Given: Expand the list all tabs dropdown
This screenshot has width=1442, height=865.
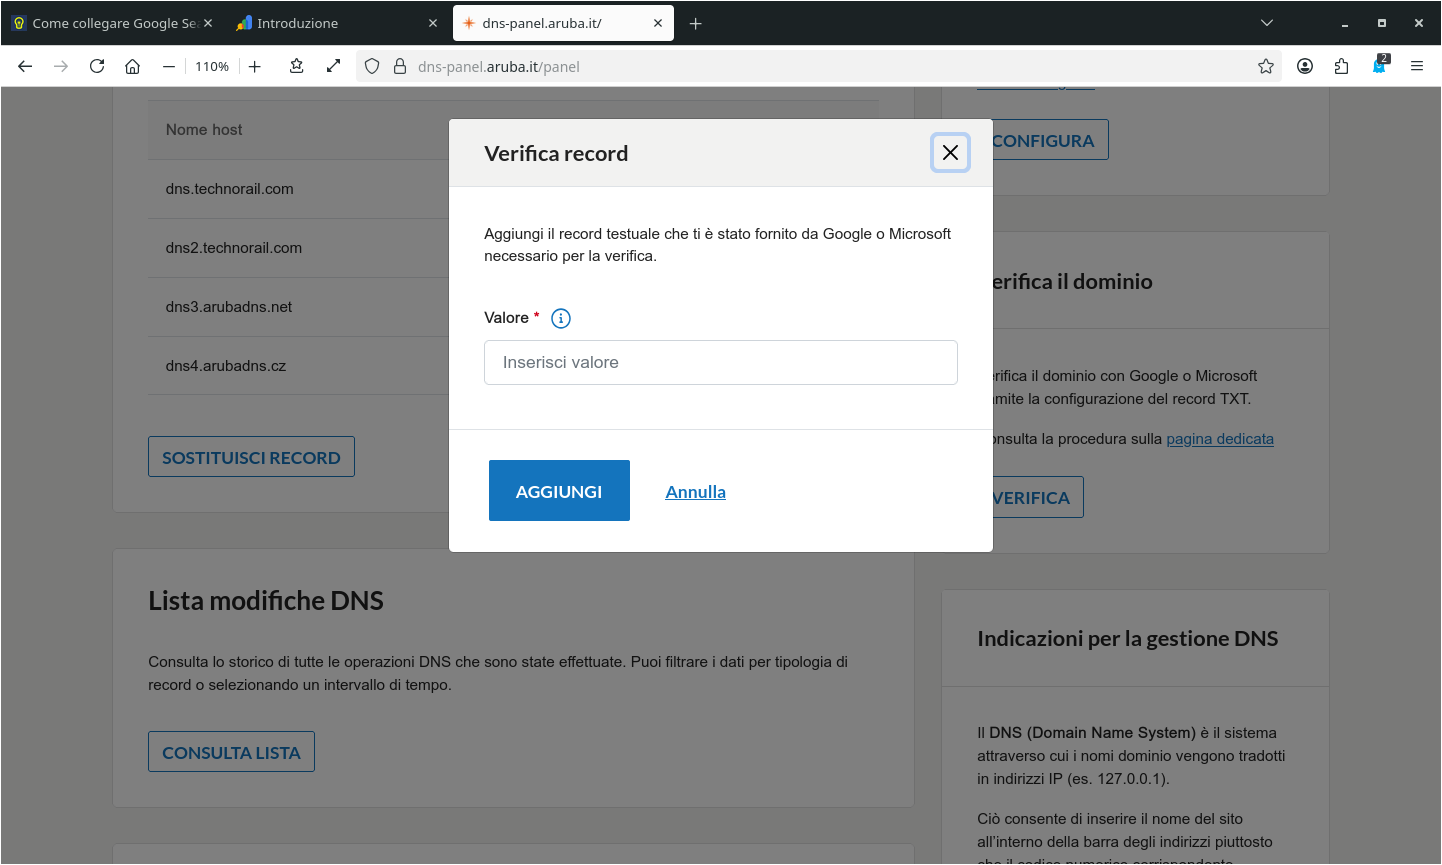Looking at the screenshot, I should 1267,23.
